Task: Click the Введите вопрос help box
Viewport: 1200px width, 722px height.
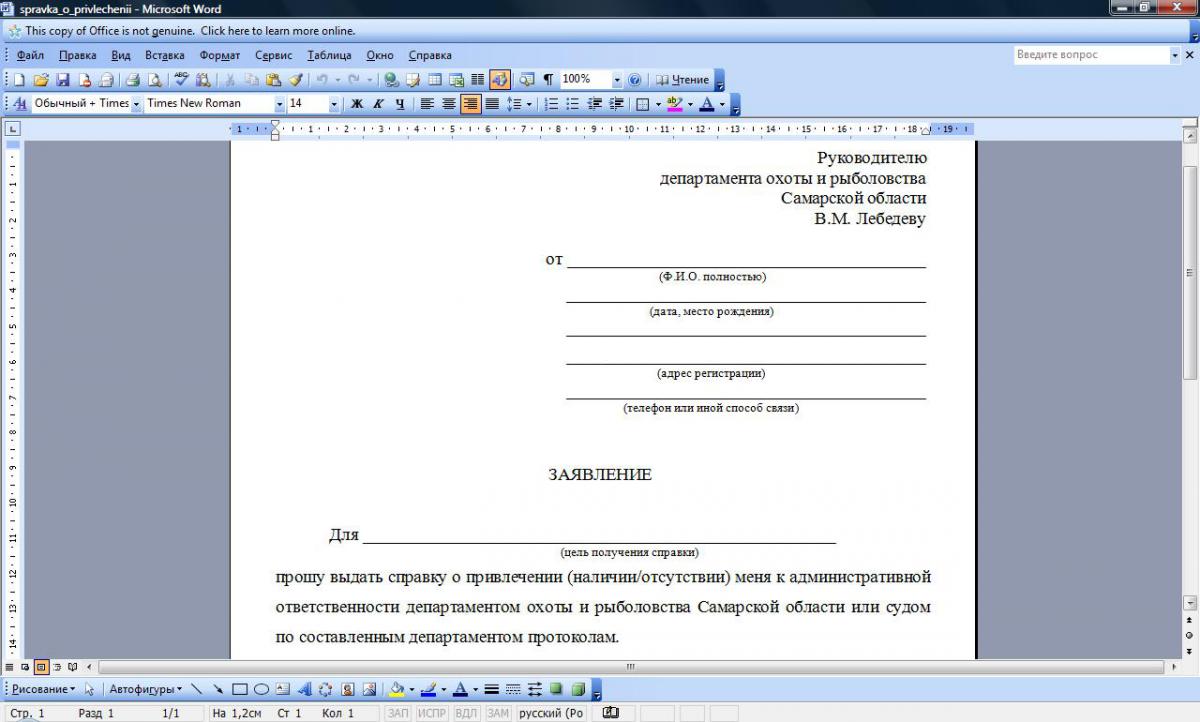Action: [1090, 55]
